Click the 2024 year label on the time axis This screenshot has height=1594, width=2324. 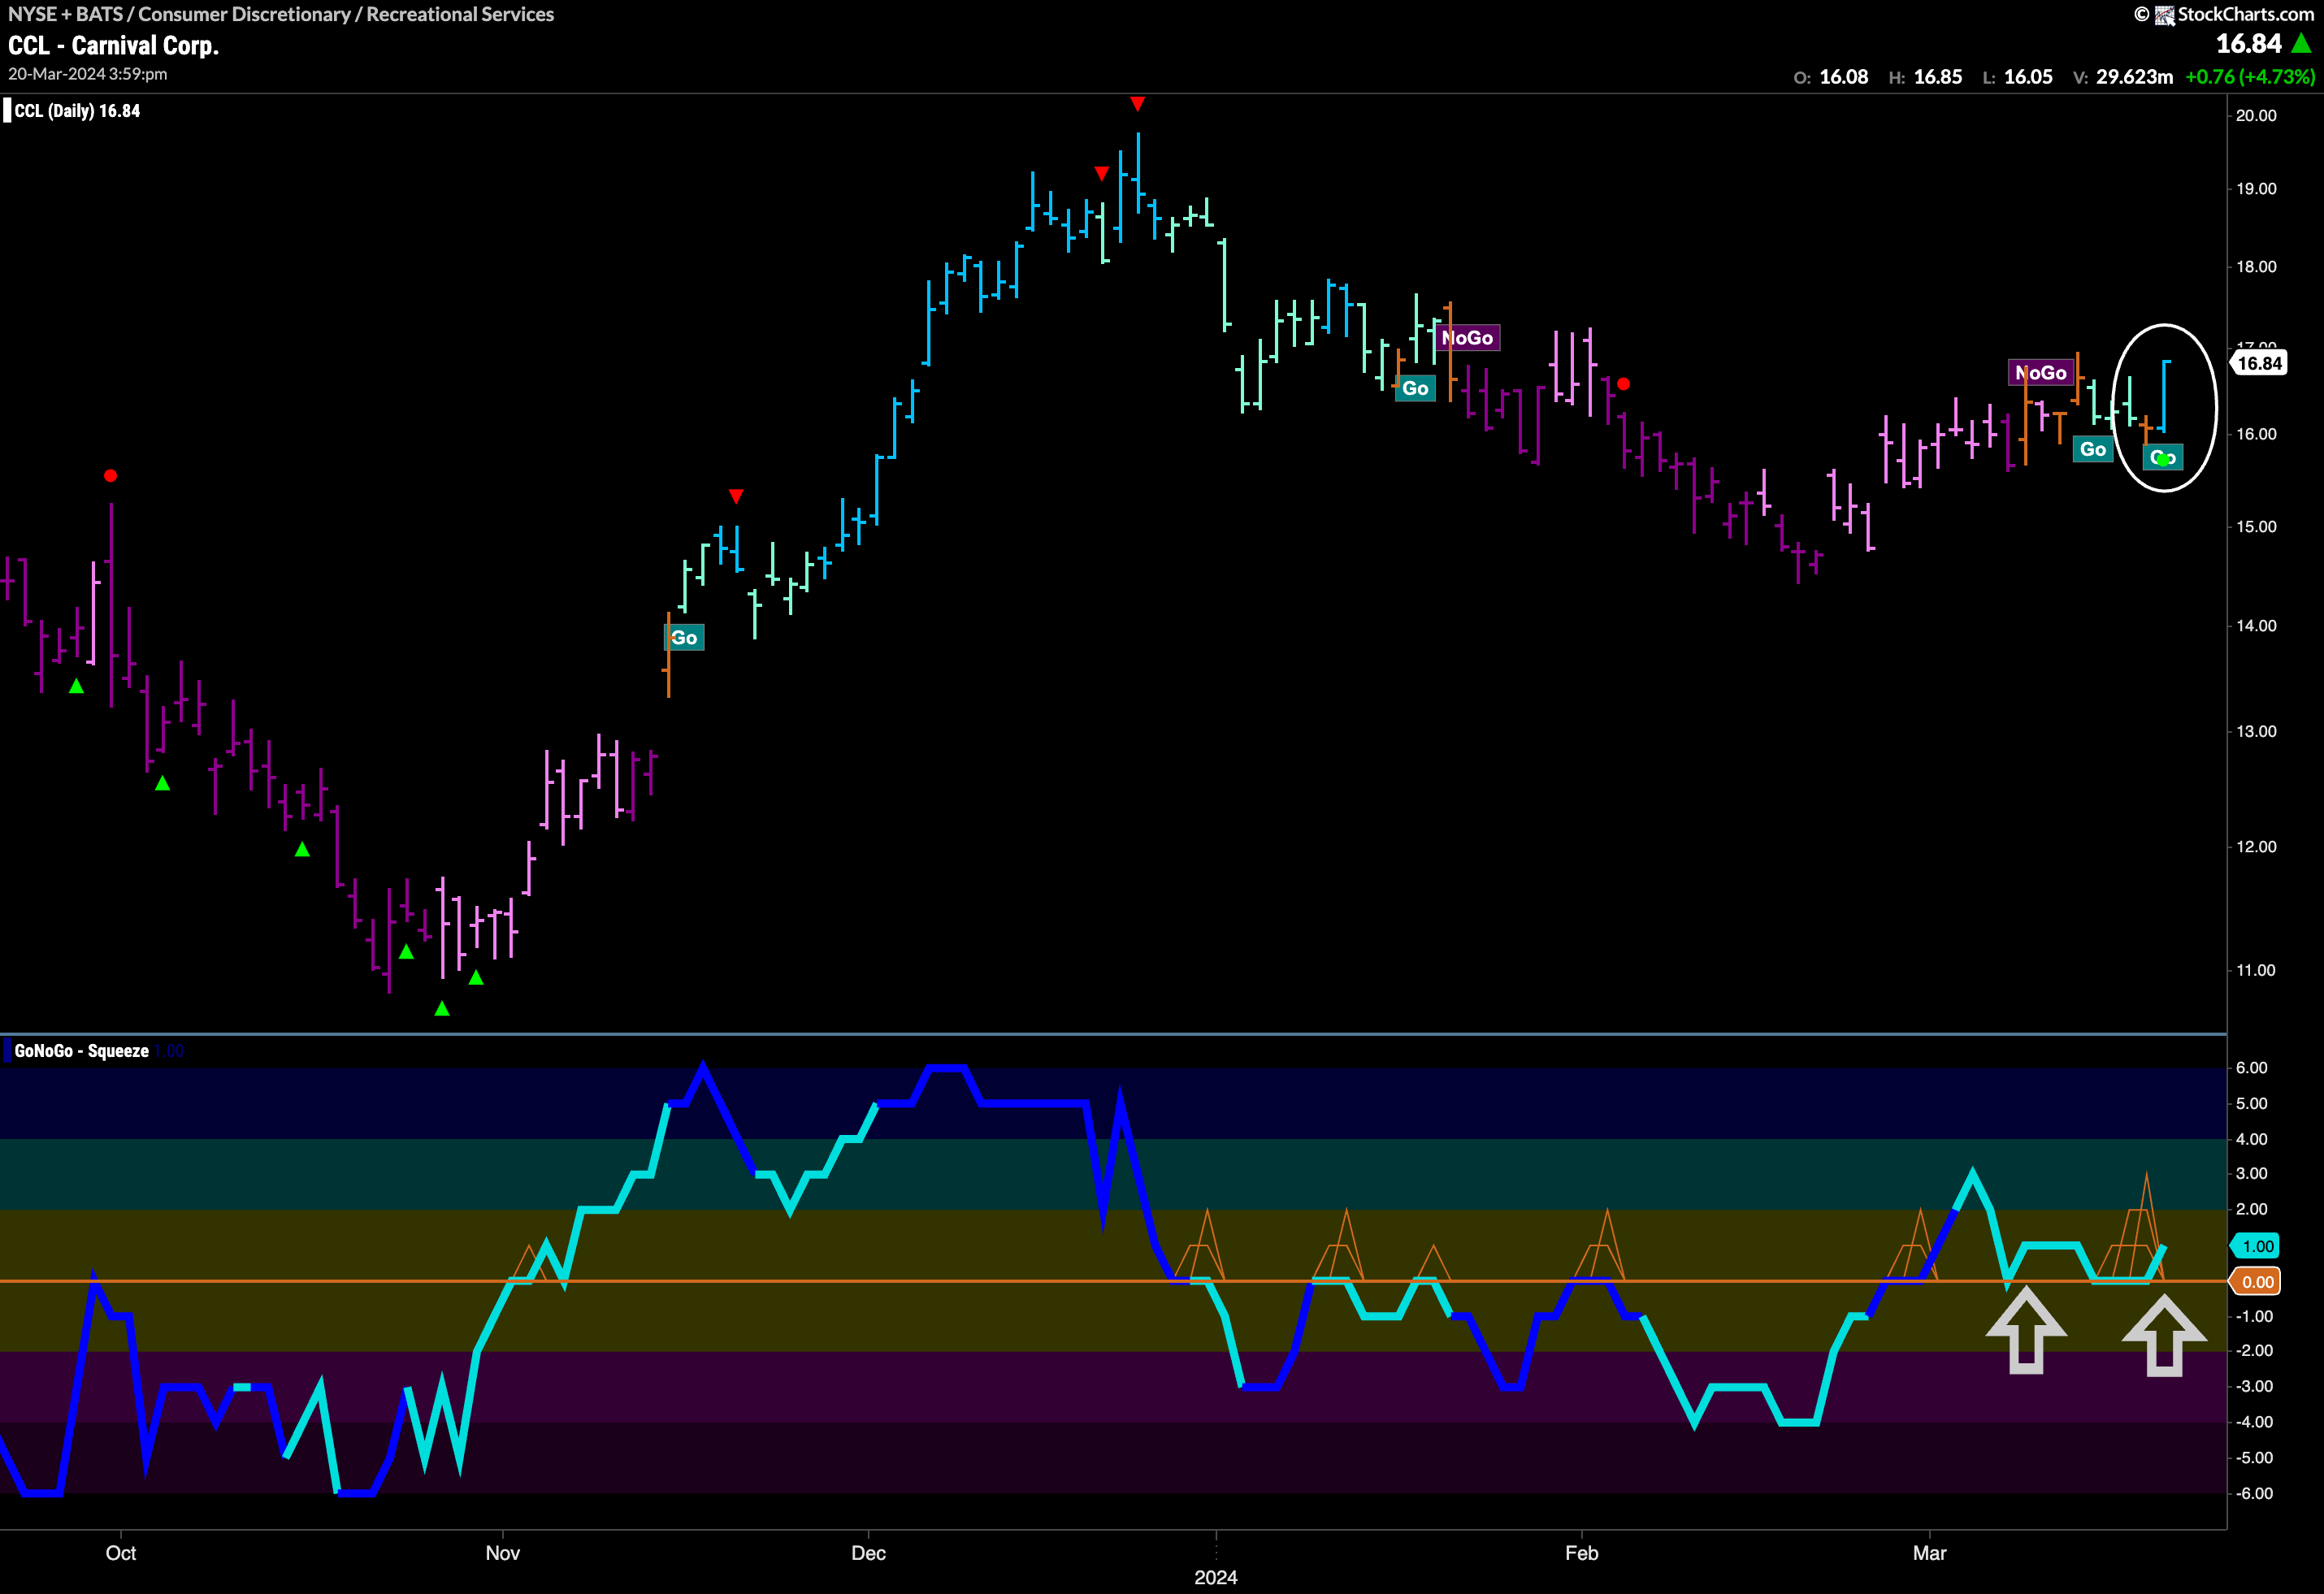tap(1216, 1577)
